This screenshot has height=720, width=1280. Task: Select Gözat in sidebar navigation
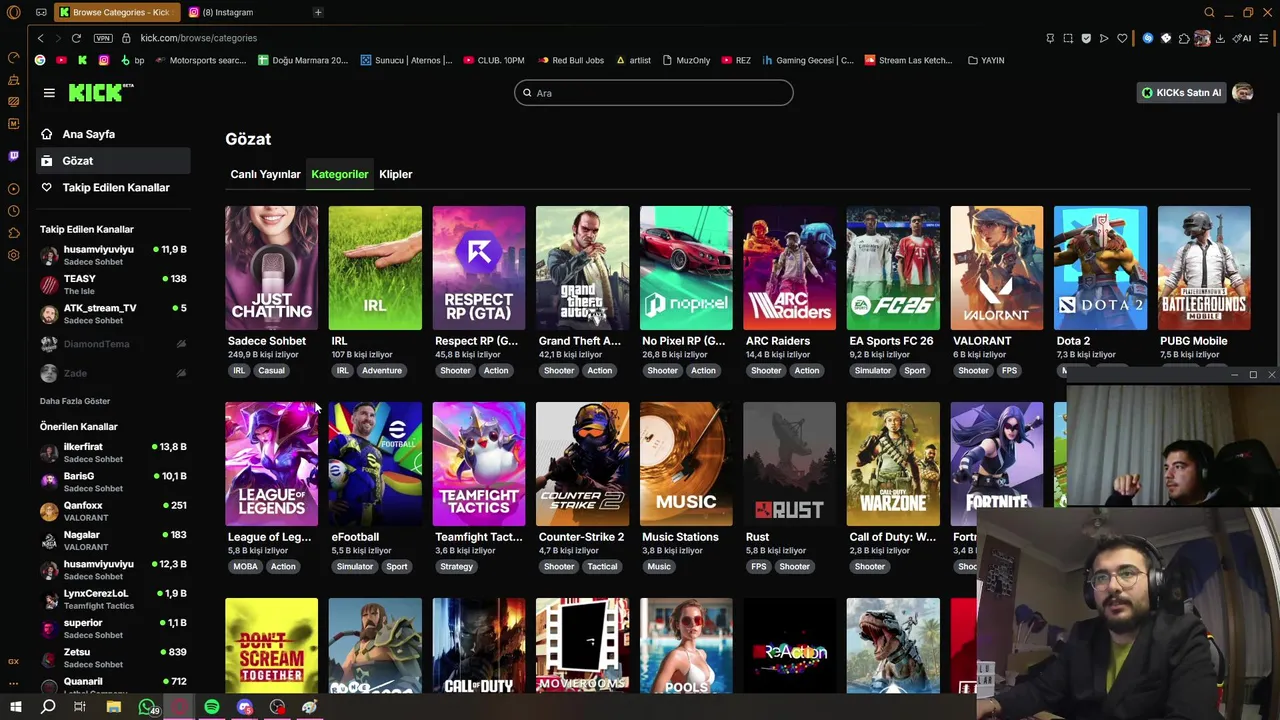point(113,161)
